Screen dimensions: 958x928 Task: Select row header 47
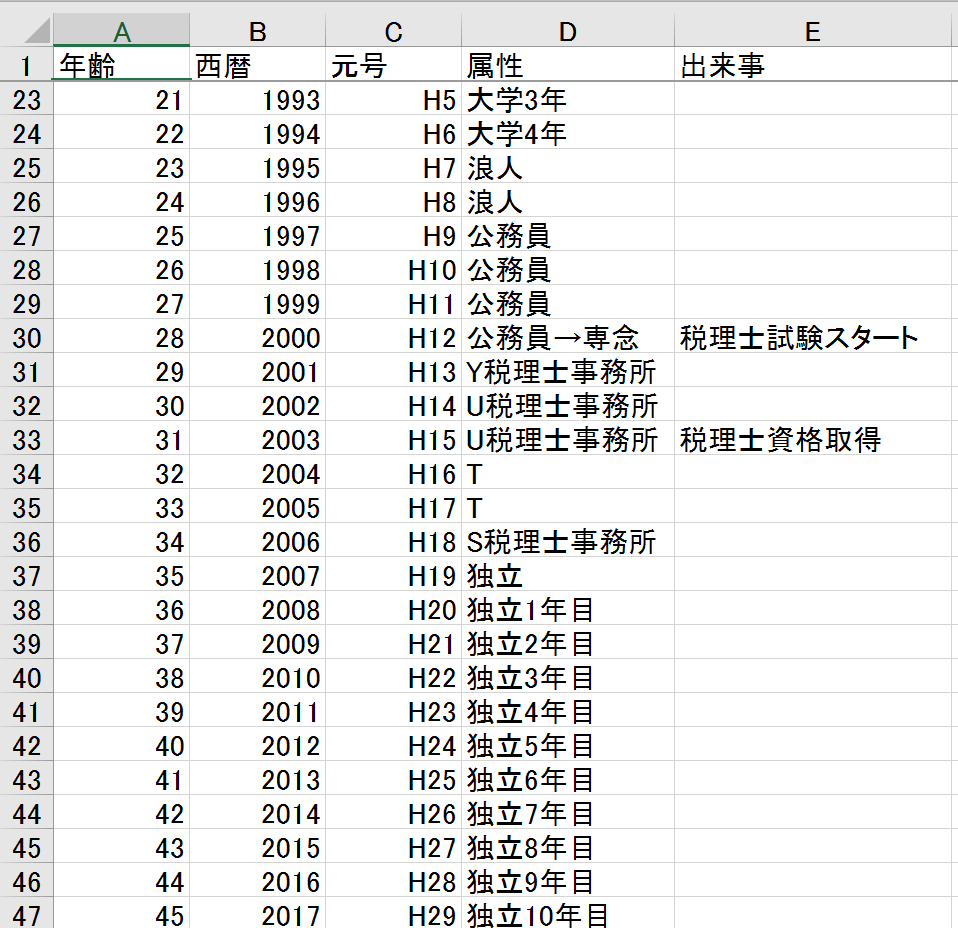pos(26,914)
